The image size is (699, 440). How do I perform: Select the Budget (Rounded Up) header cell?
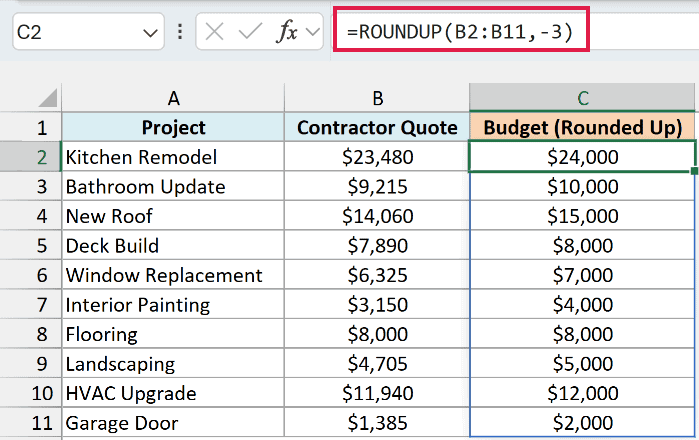point(582,127)
